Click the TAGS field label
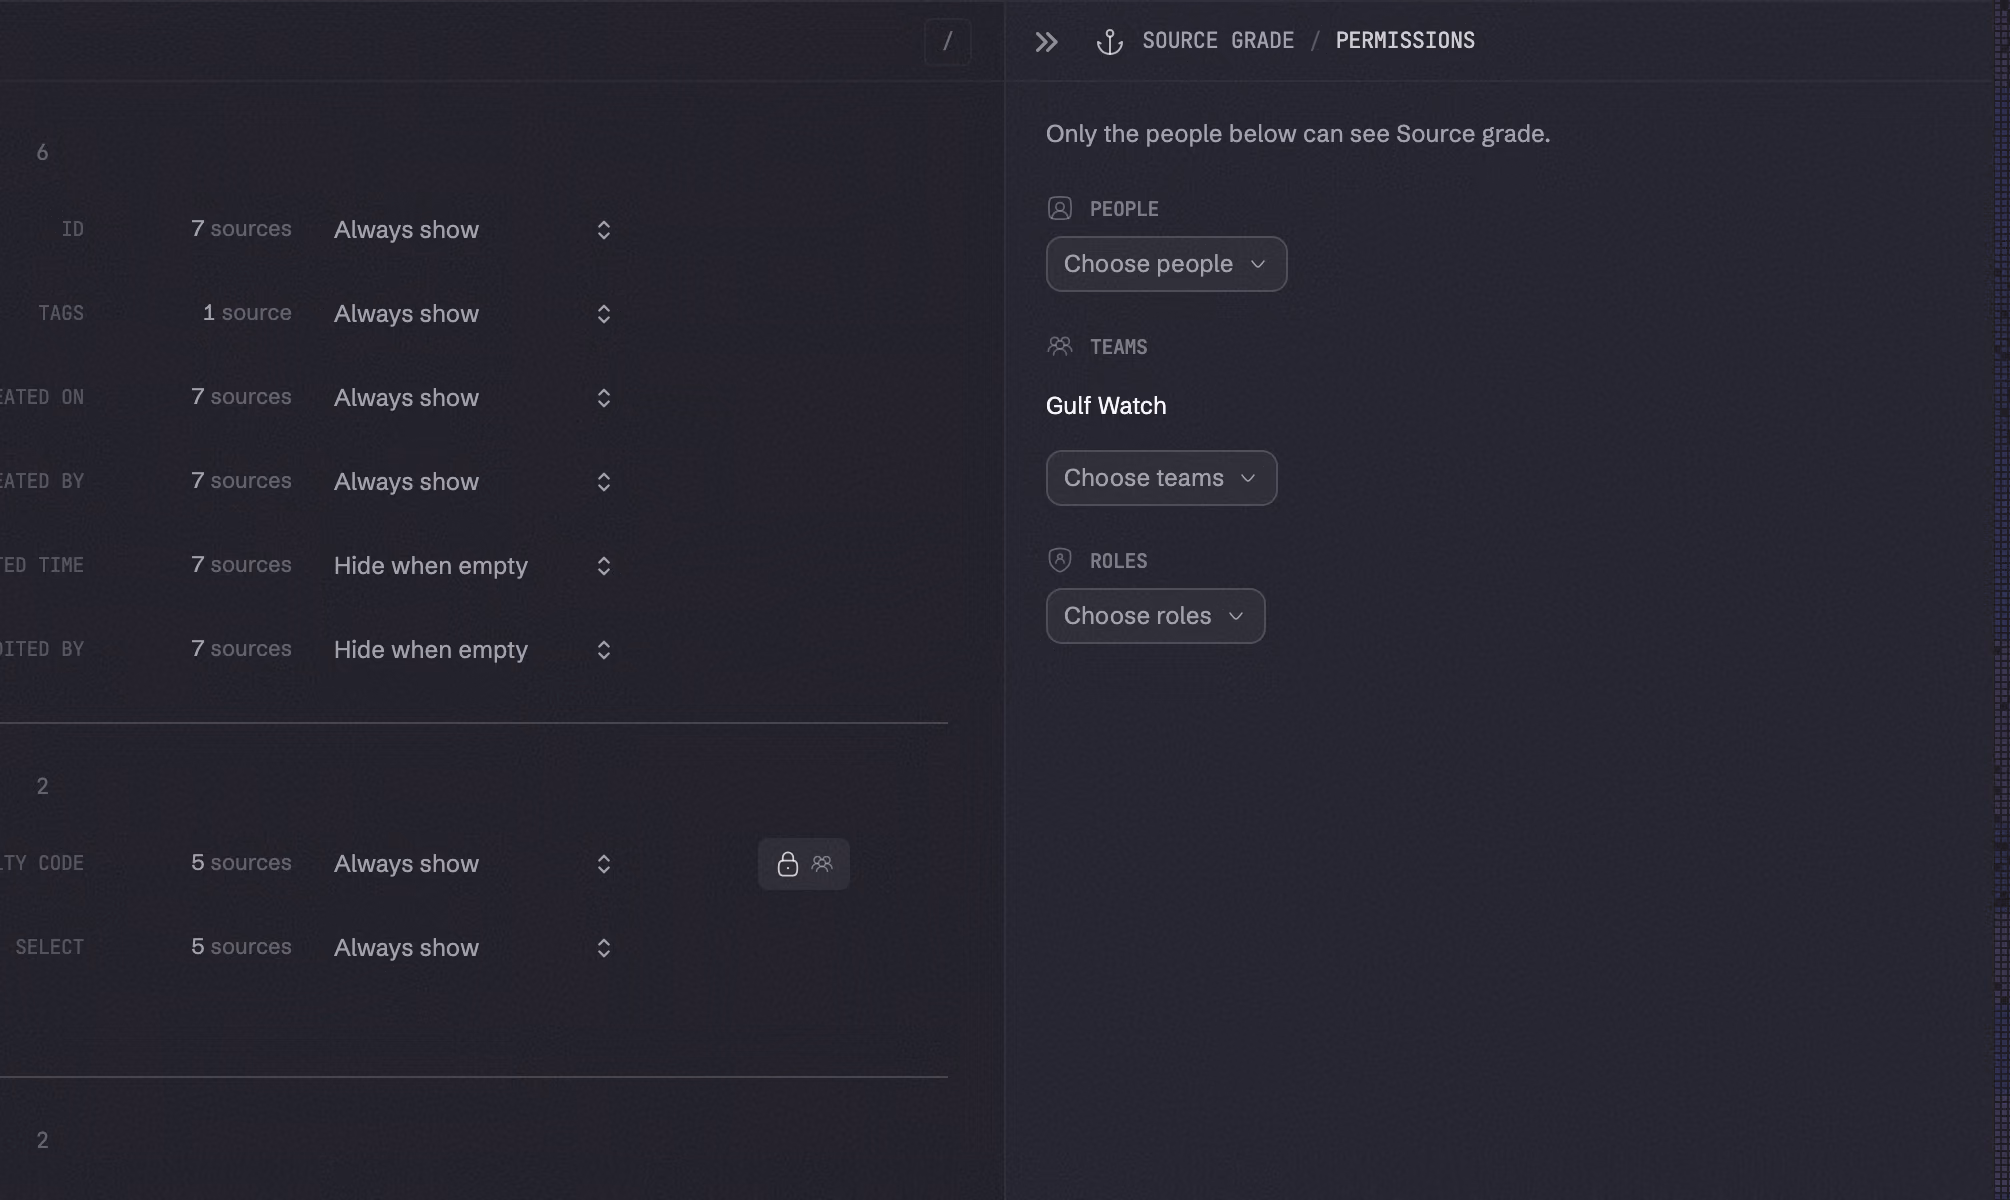The image size is (2010, 1200). [61, 313]
